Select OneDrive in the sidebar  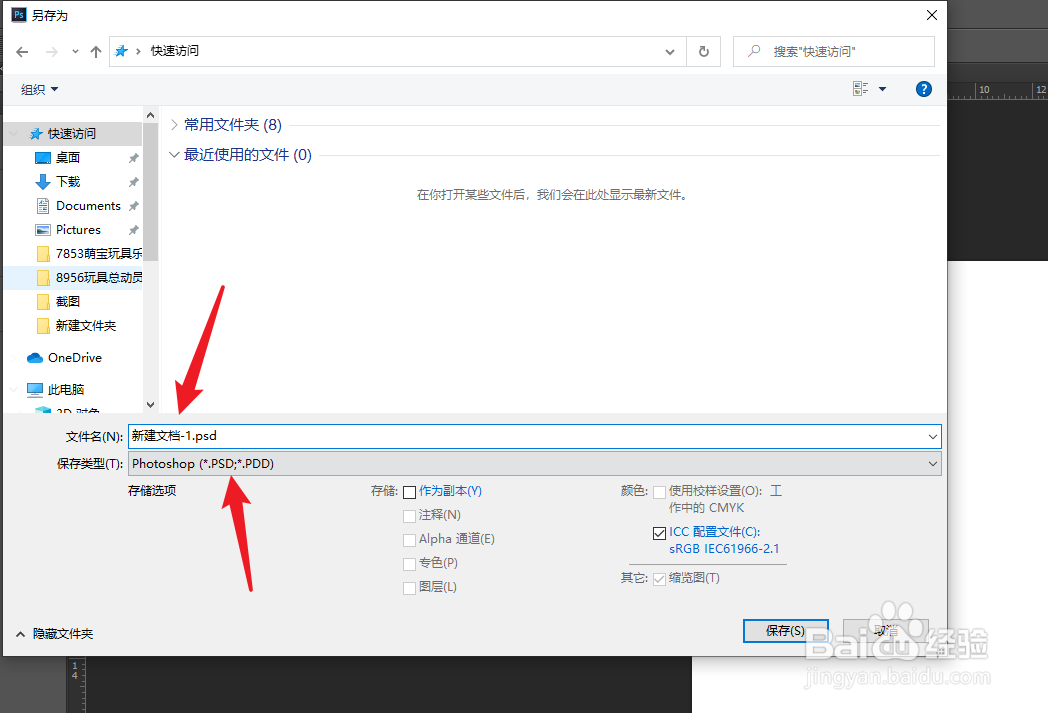[x=74, y=358]
